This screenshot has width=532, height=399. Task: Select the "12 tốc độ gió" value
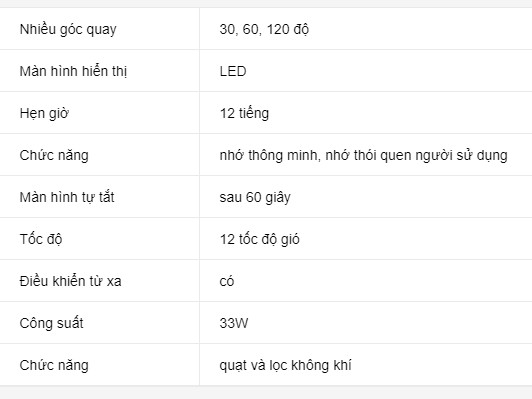coord(260,239)
